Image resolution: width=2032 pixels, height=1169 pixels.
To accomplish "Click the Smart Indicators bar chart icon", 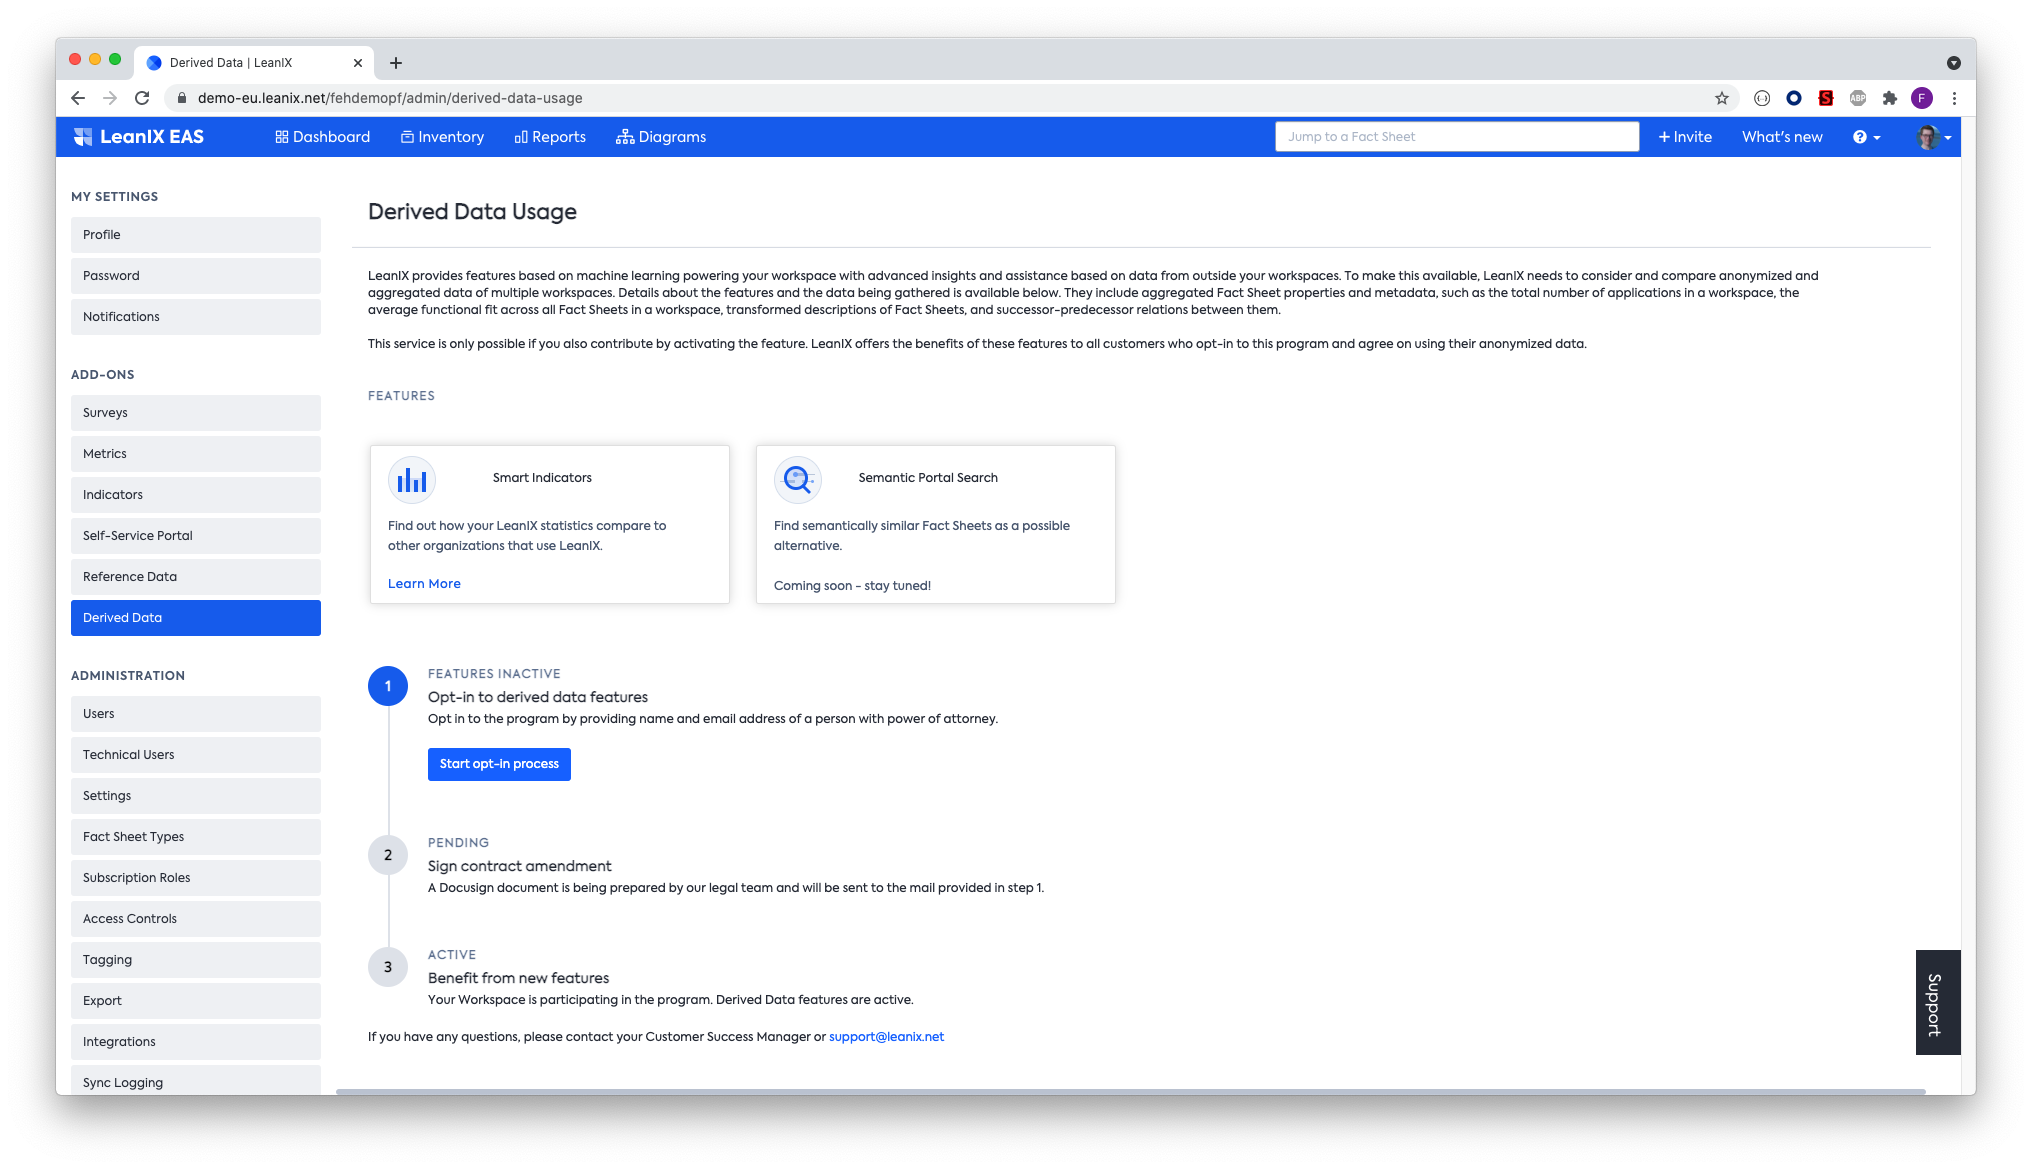I will coord(412,481).
